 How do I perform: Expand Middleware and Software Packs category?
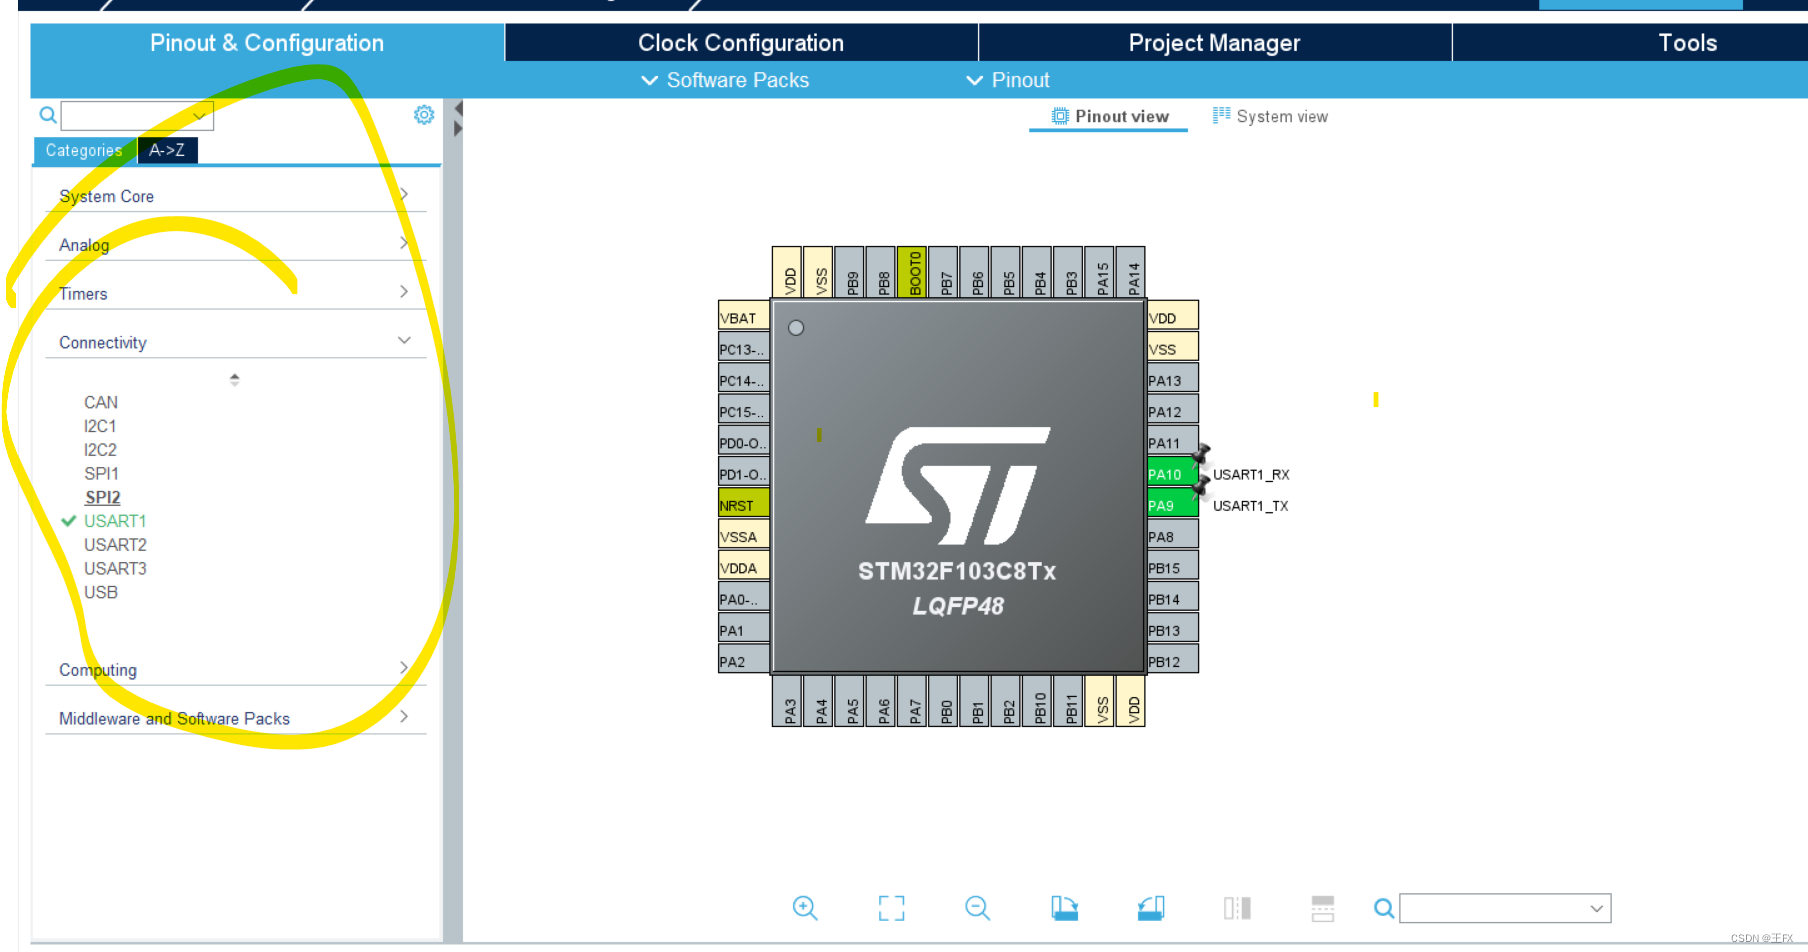tap(236, 718)
